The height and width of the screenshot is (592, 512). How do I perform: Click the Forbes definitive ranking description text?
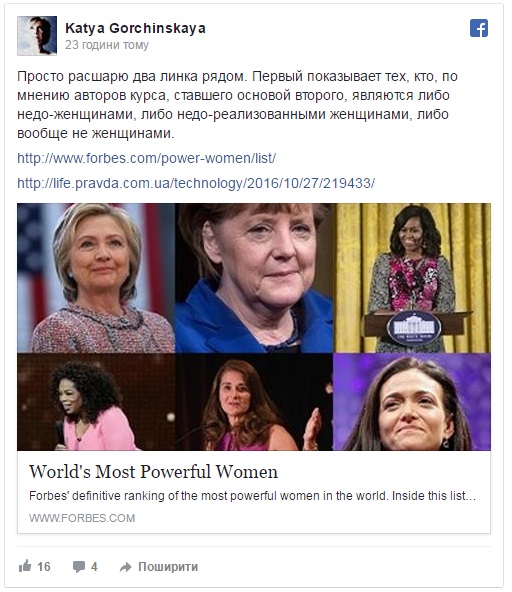pos(252,496)
